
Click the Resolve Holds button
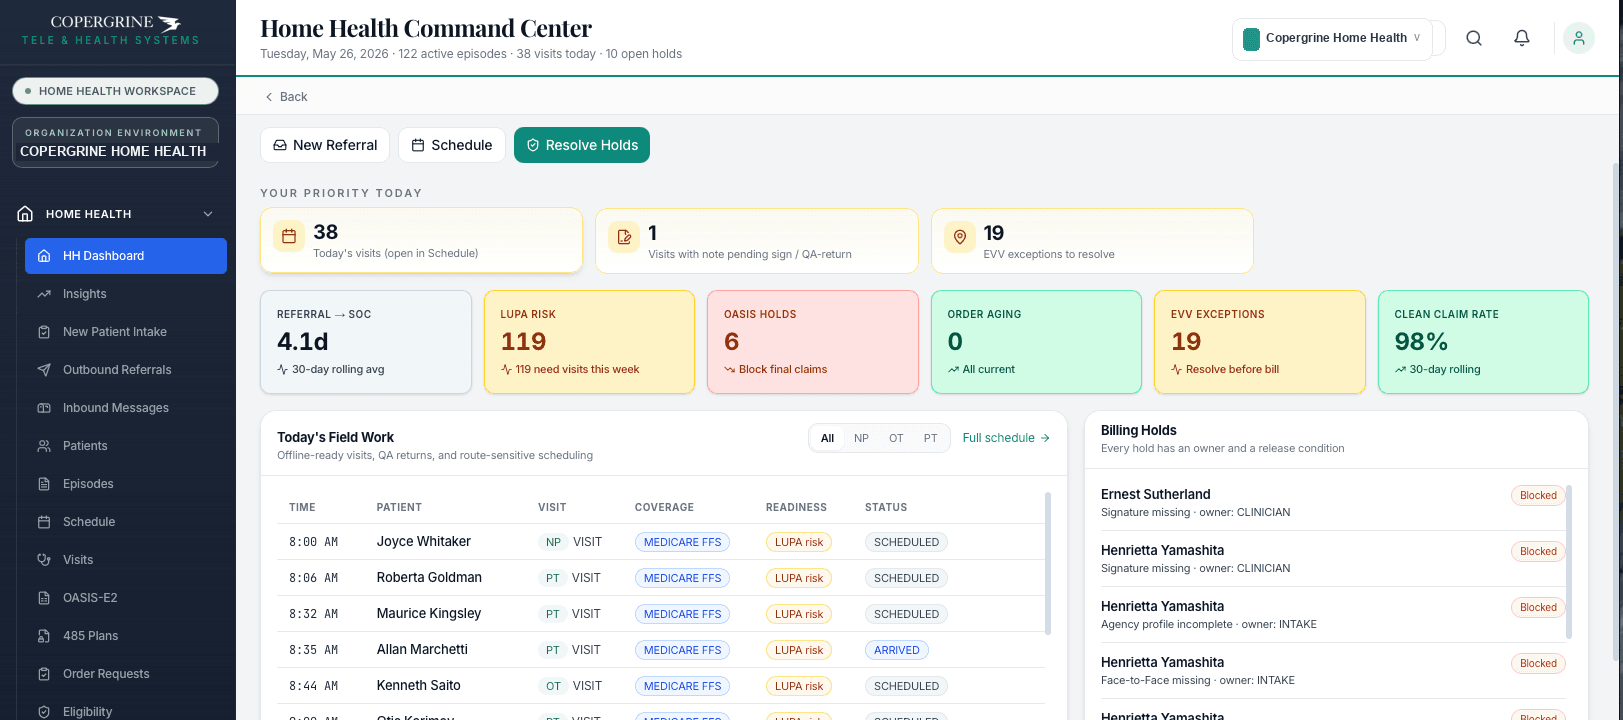tap(582, 145)
